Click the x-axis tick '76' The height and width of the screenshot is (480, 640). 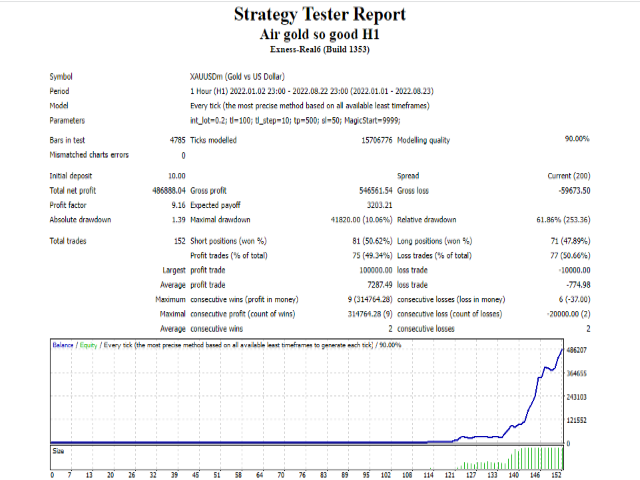coord(302,475)
